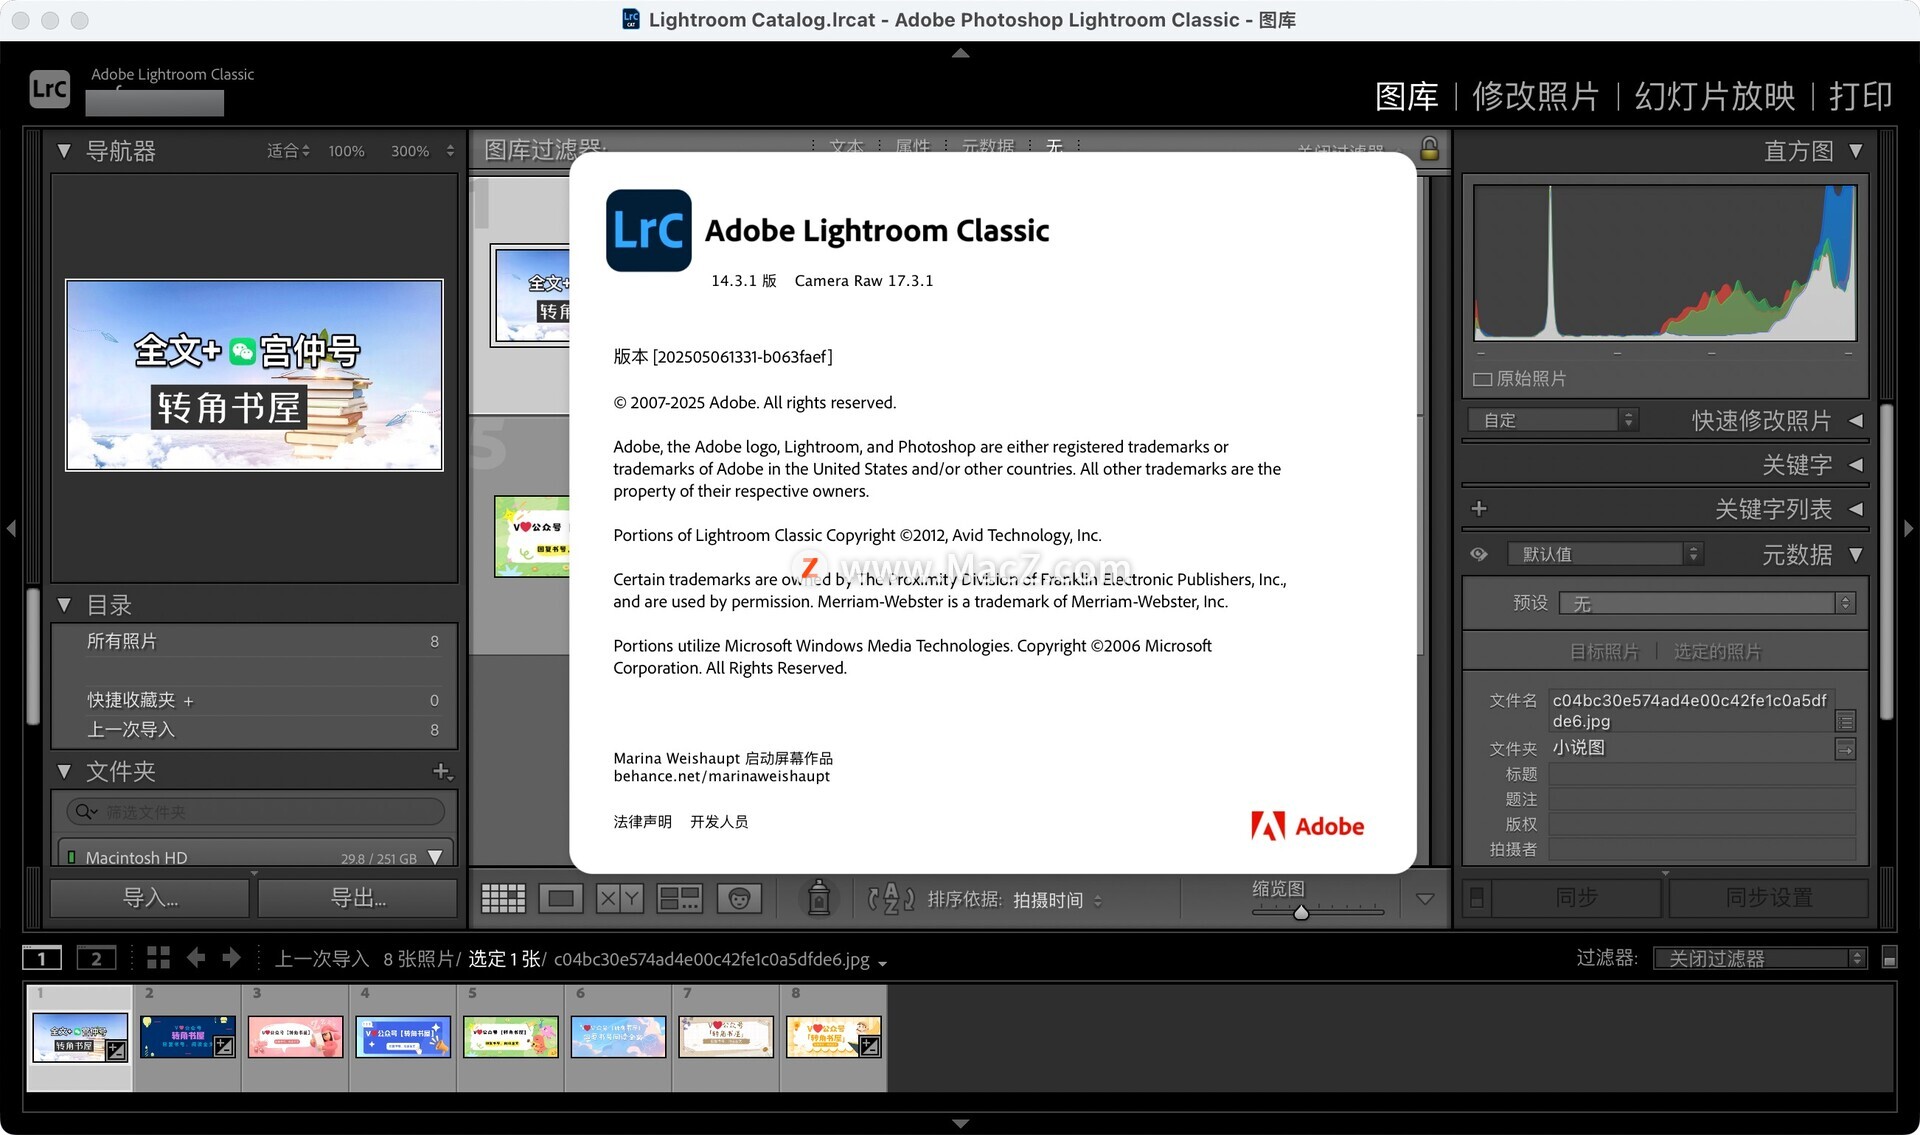Open People view with the face icon
This screenshot has width=1920, height=1135.
[x=739, y=898]
